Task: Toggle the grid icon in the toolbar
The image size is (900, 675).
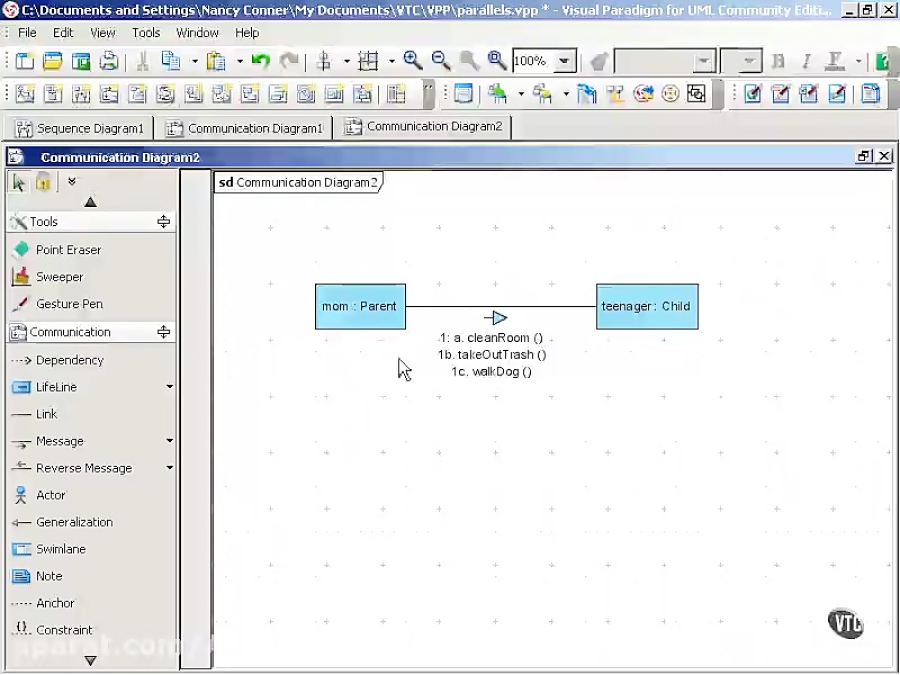Action: pyautogui.click(x=368, y=61)
